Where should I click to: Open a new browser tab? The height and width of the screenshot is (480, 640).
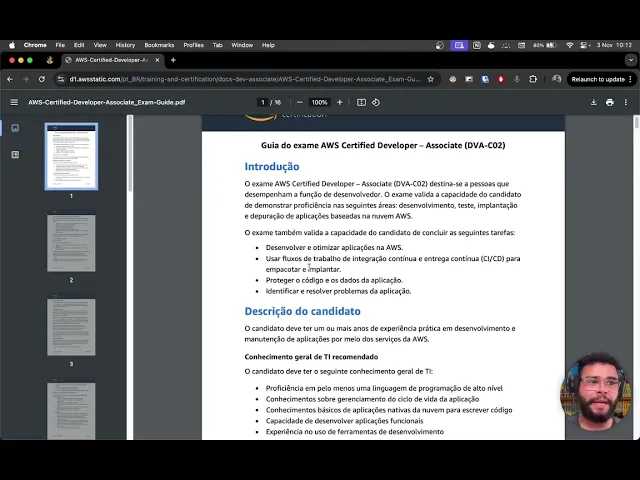[173, 60]
